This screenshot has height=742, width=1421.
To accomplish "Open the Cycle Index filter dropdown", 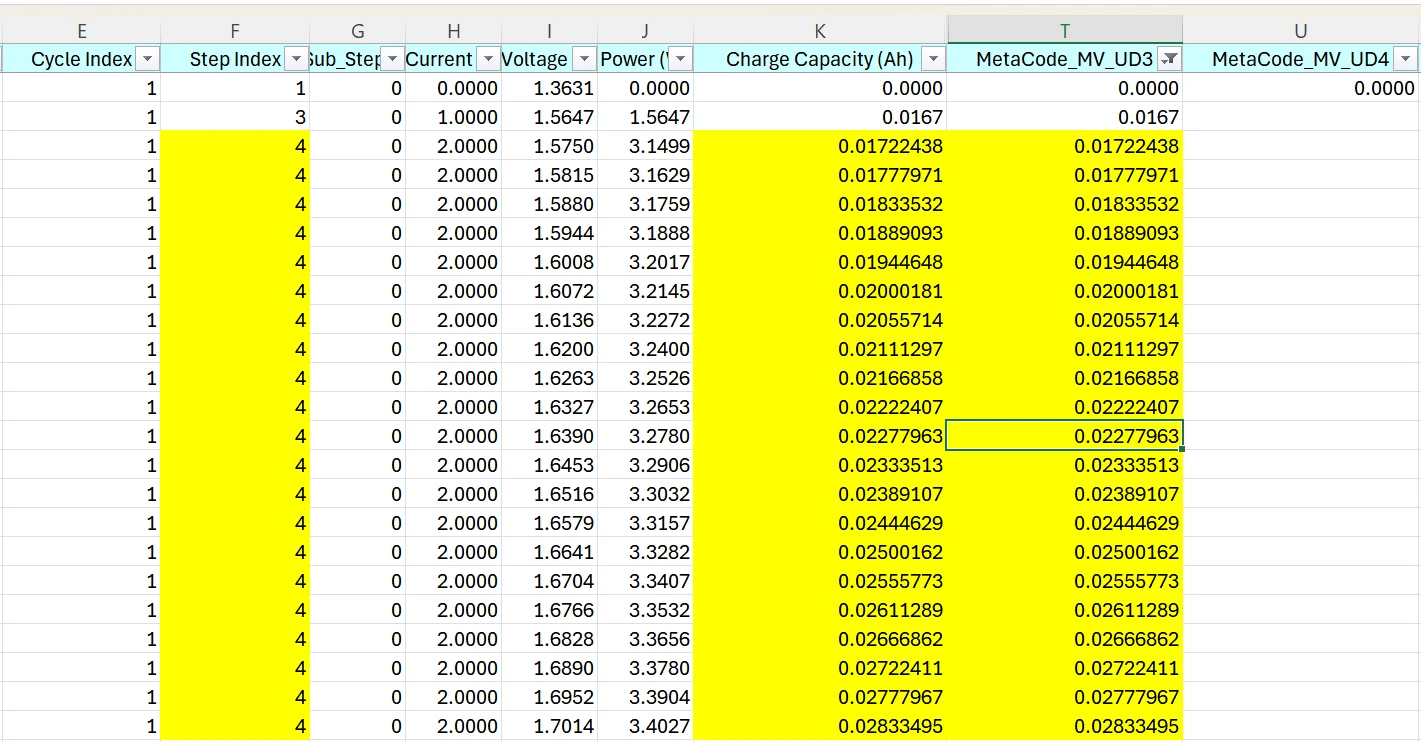I will tap(148, 59).
